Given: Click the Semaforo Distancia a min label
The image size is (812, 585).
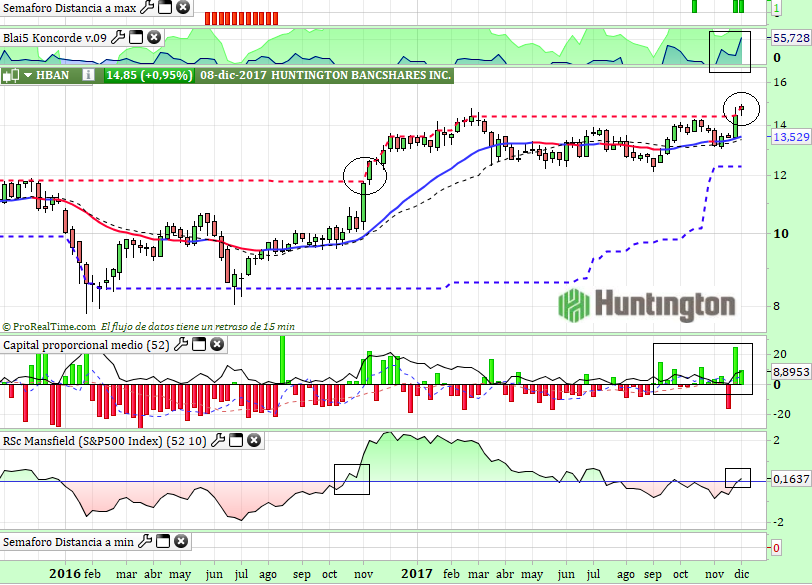Looking at the screenshot, I should pos(68,542).
